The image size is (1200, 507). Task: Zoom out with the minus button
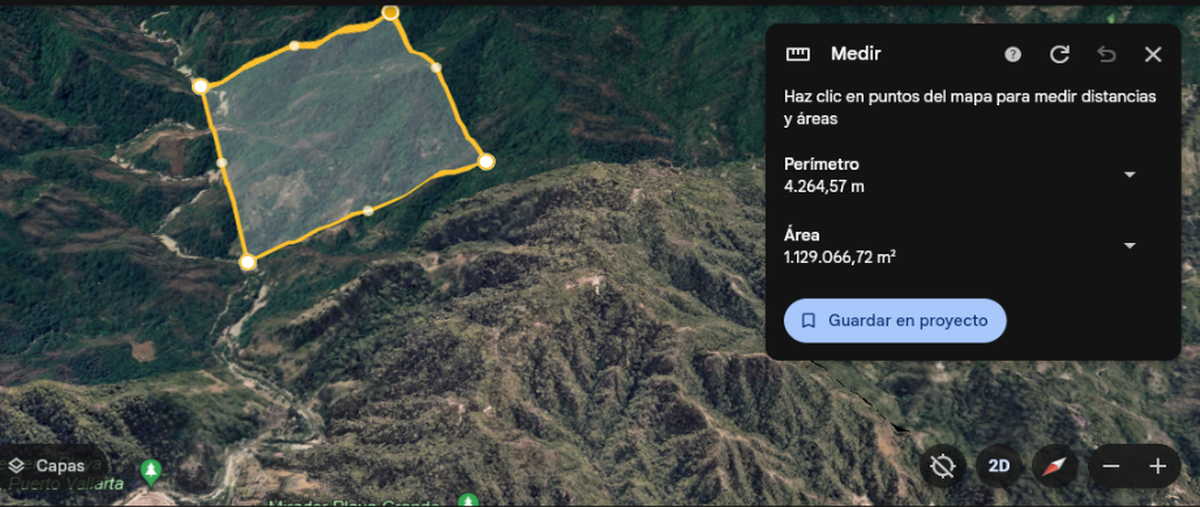pos(1111,466)
